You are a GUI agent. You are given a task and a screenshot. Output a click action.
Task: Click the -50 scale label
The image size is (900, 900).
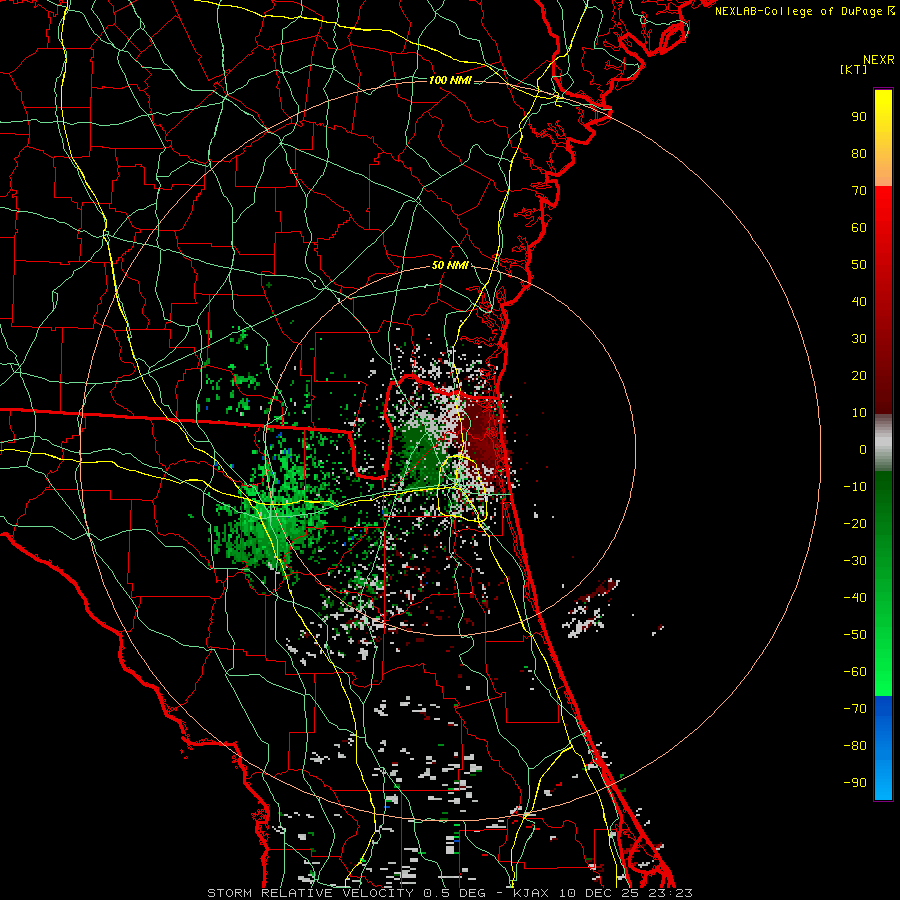tap(855, 635)
